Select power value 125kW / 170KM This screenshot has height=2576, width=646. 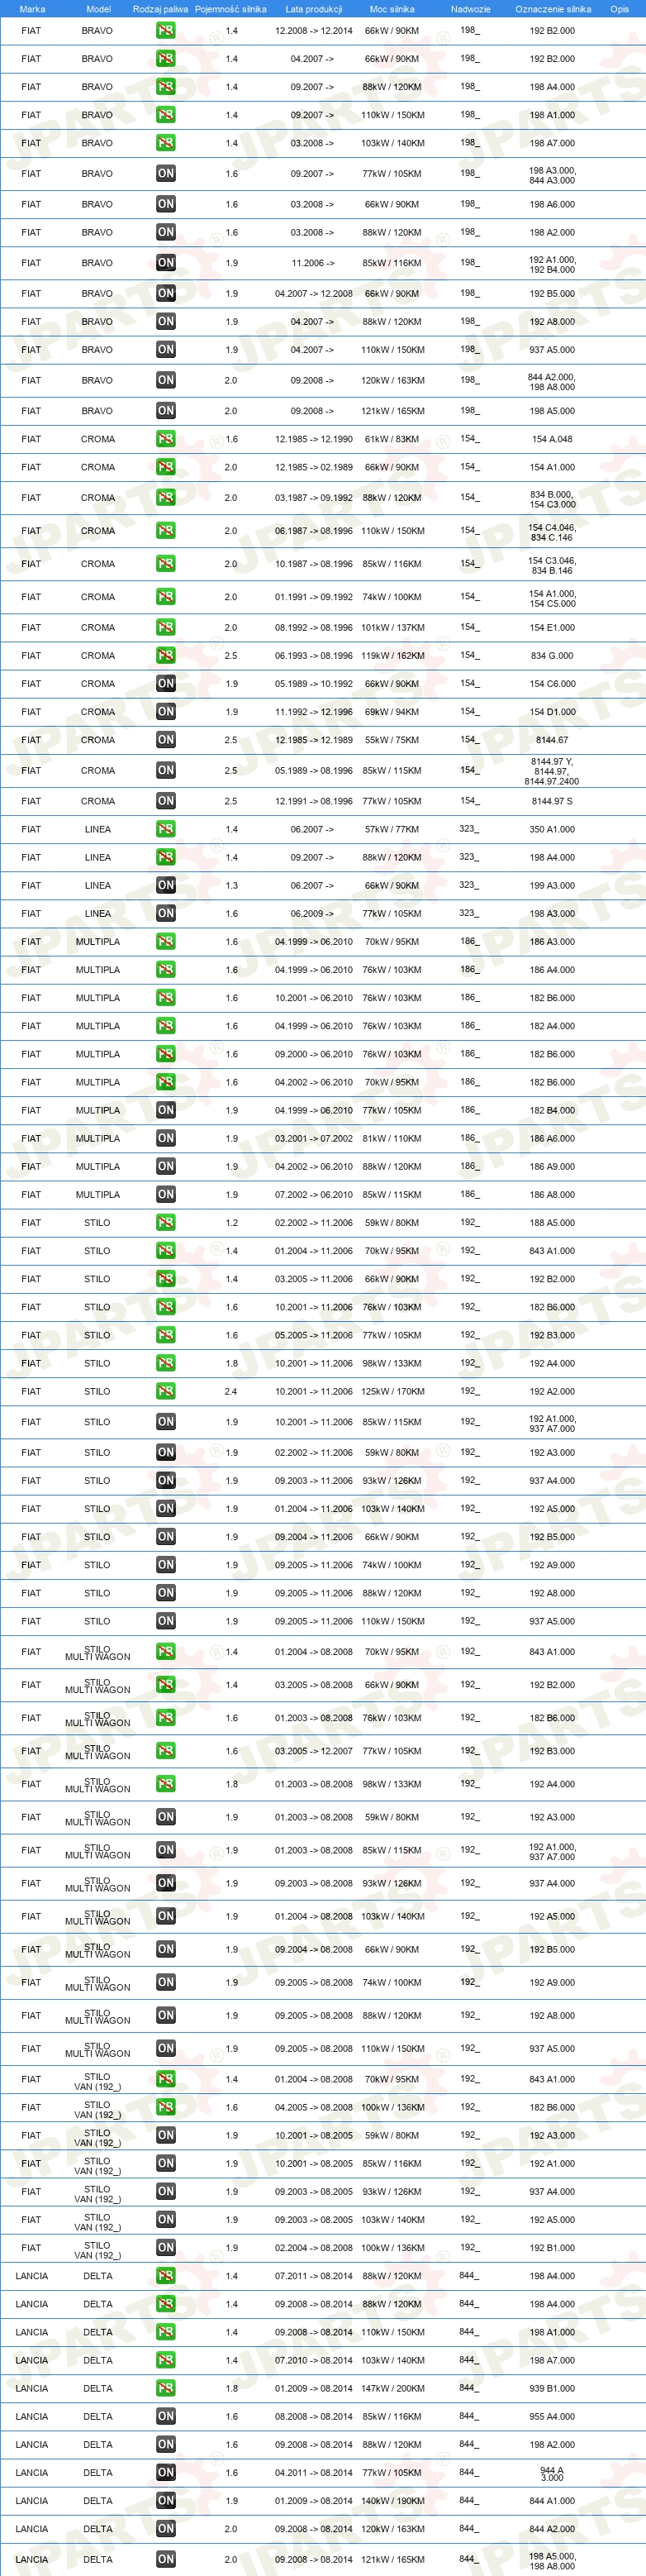[x=392, y=1391]
